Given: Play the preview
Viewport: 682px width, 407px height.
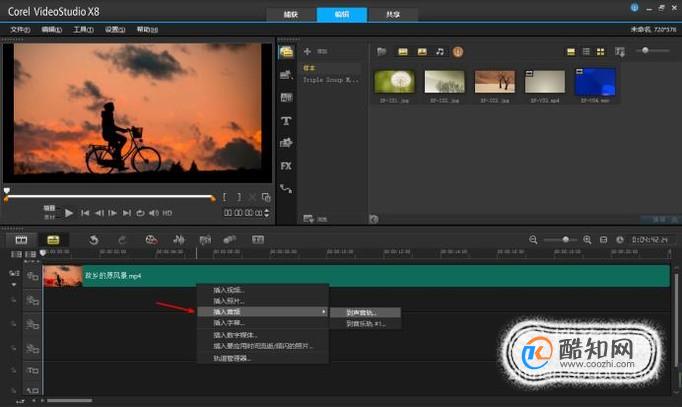Looking at the screenshot, I should (69, 213).
